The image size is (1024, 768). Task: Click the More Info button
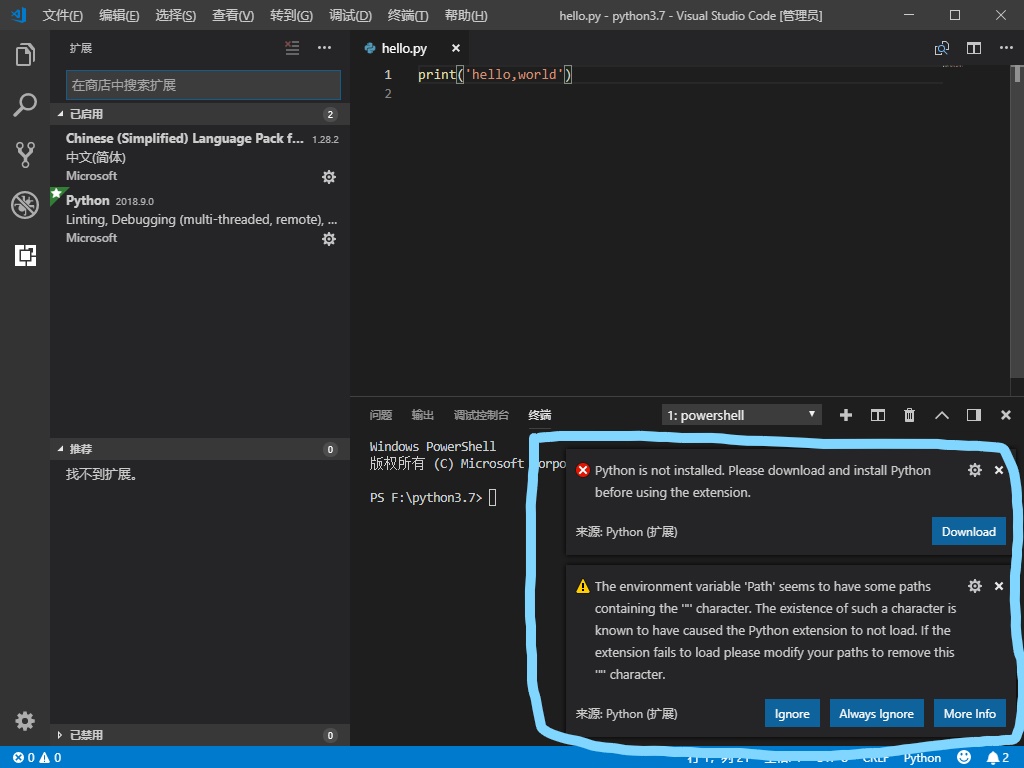click(970, 713)
